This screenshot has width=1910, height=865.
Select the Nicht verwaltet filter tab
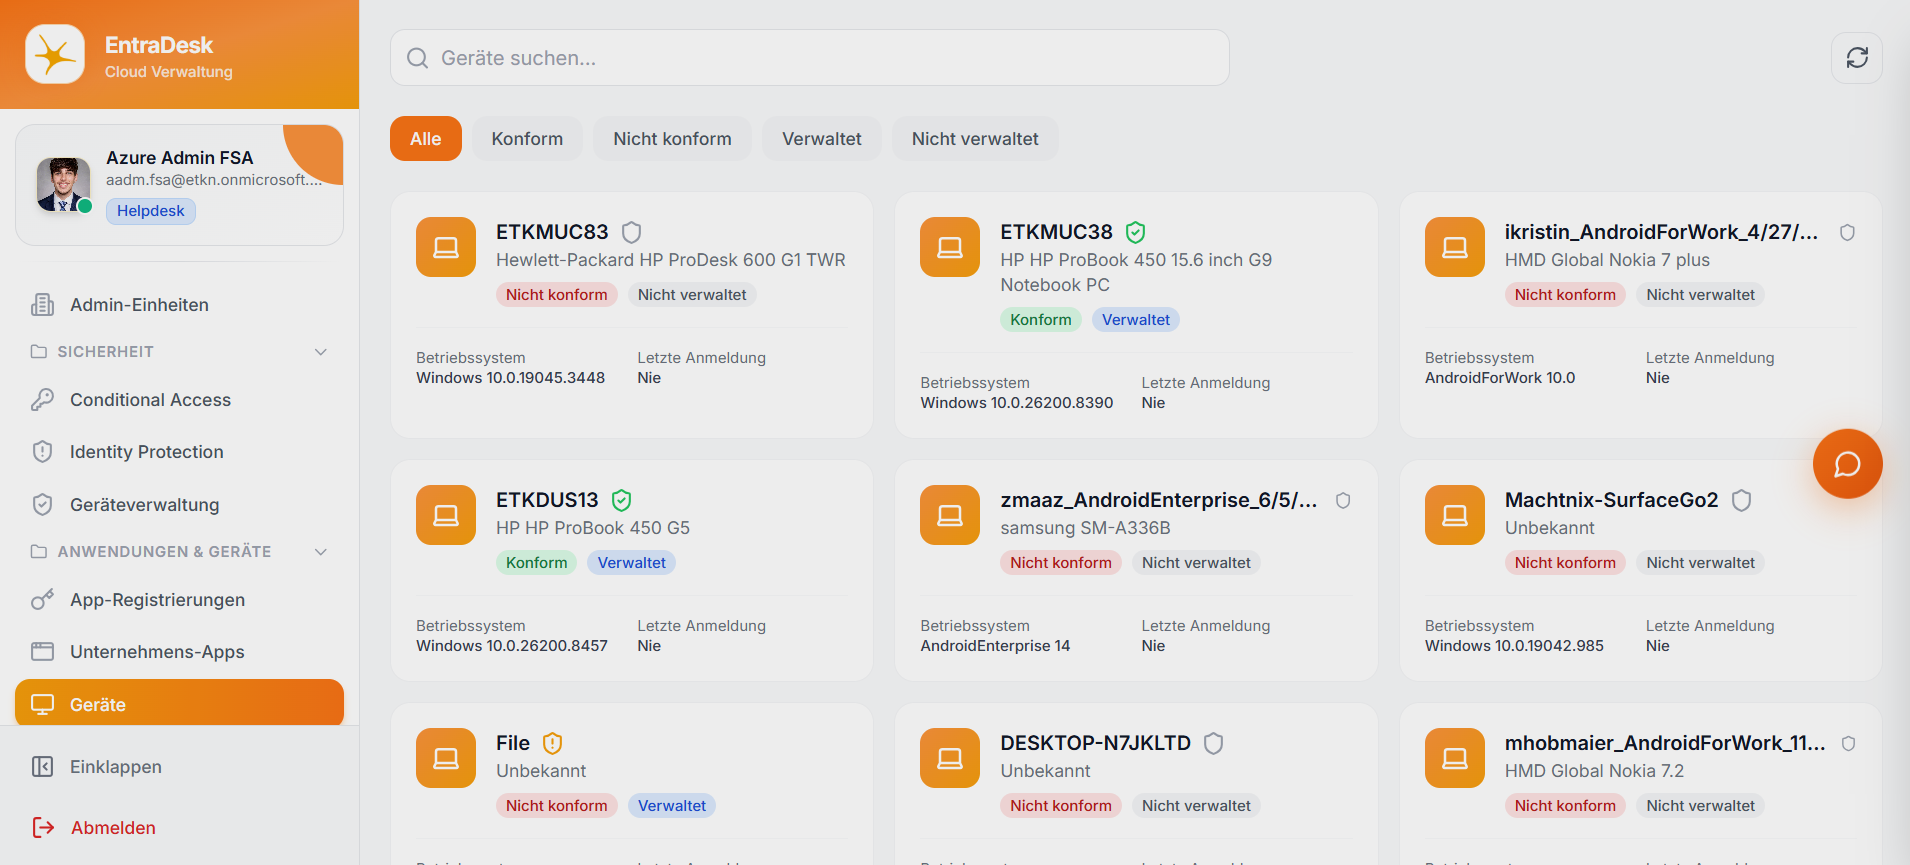pyautogui.click(x=975, y=139)
